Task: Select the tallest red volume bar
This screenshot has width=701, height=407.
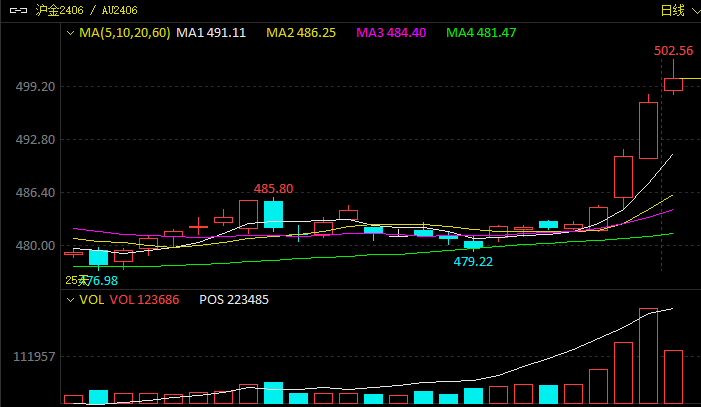Action: [648, 356]
